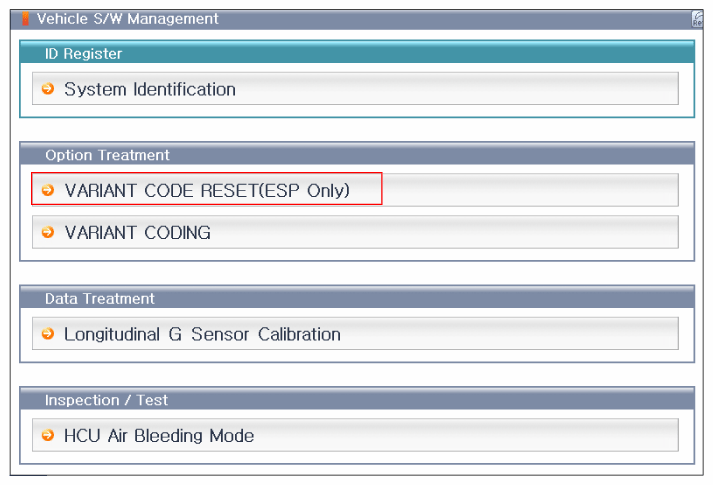This screenshot has width=713, height=485.
Task: Launch HCU Air Bleeding Mode
Action: tap(159, 435)
